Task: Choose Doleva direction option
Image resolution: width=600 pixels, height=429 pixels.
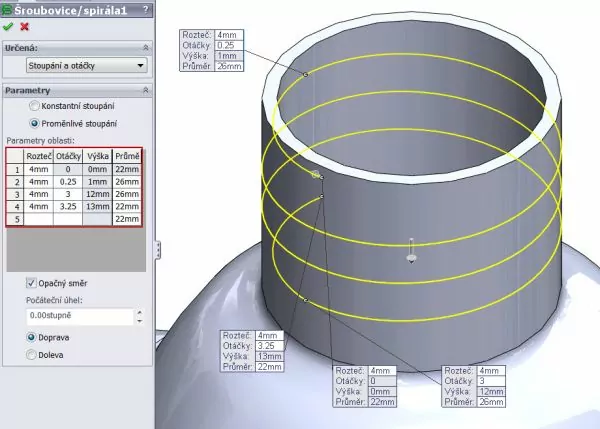Action: [x=31, y=354]
